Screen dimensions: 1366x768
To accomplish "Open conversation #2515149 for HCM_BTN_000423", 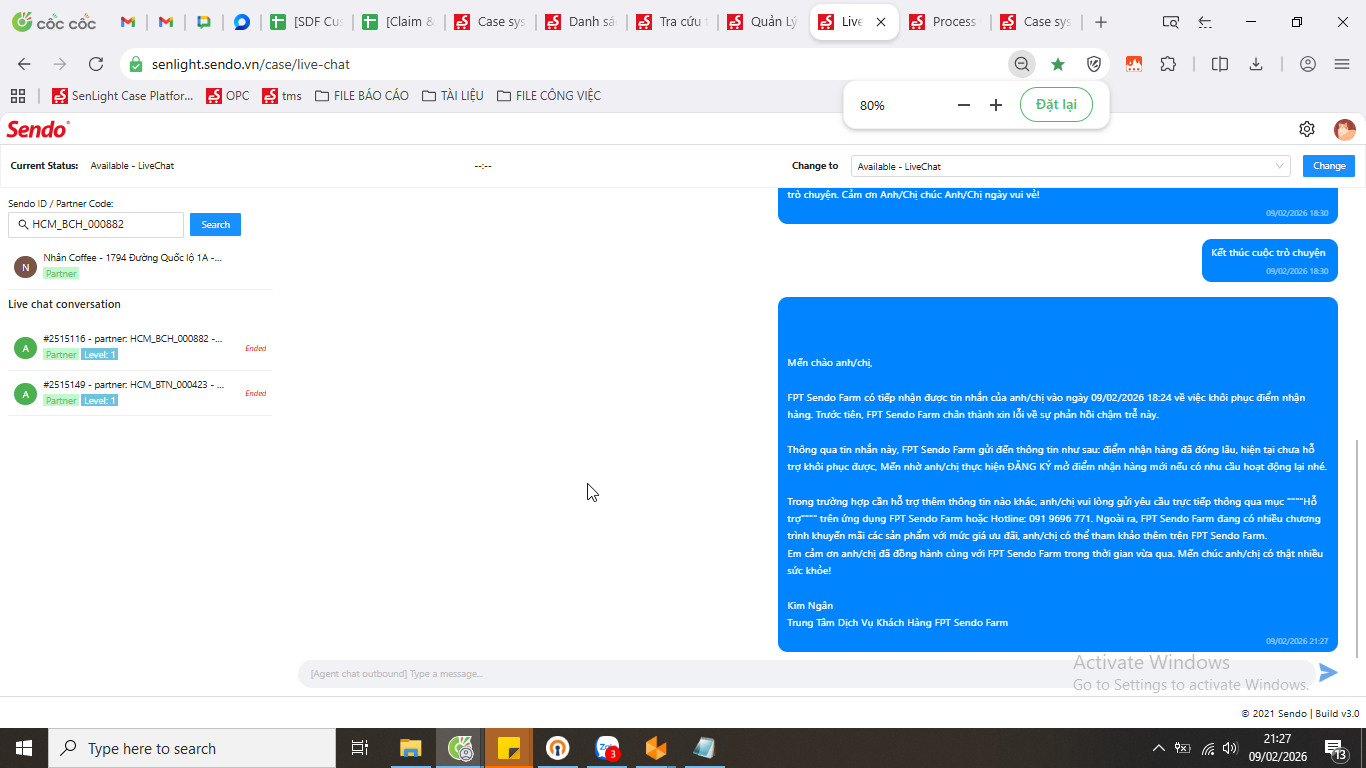I will pos(140,392).
